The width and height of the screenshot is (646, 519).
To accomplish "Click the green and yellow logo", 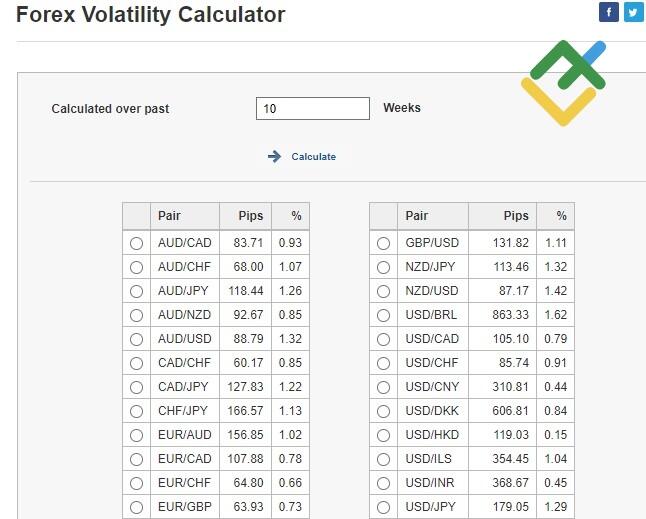I will [563, 82].
